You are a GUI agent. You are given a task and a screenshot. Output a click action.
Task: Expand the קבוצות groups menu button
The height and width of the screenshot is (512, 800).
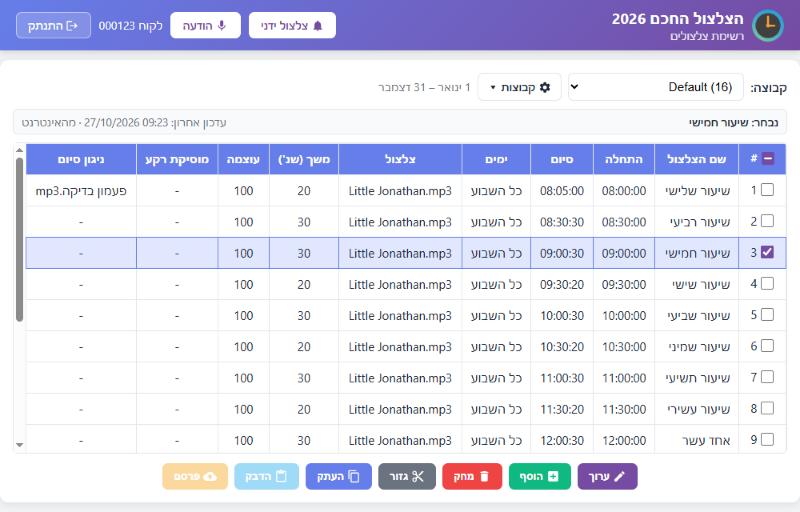519,87
